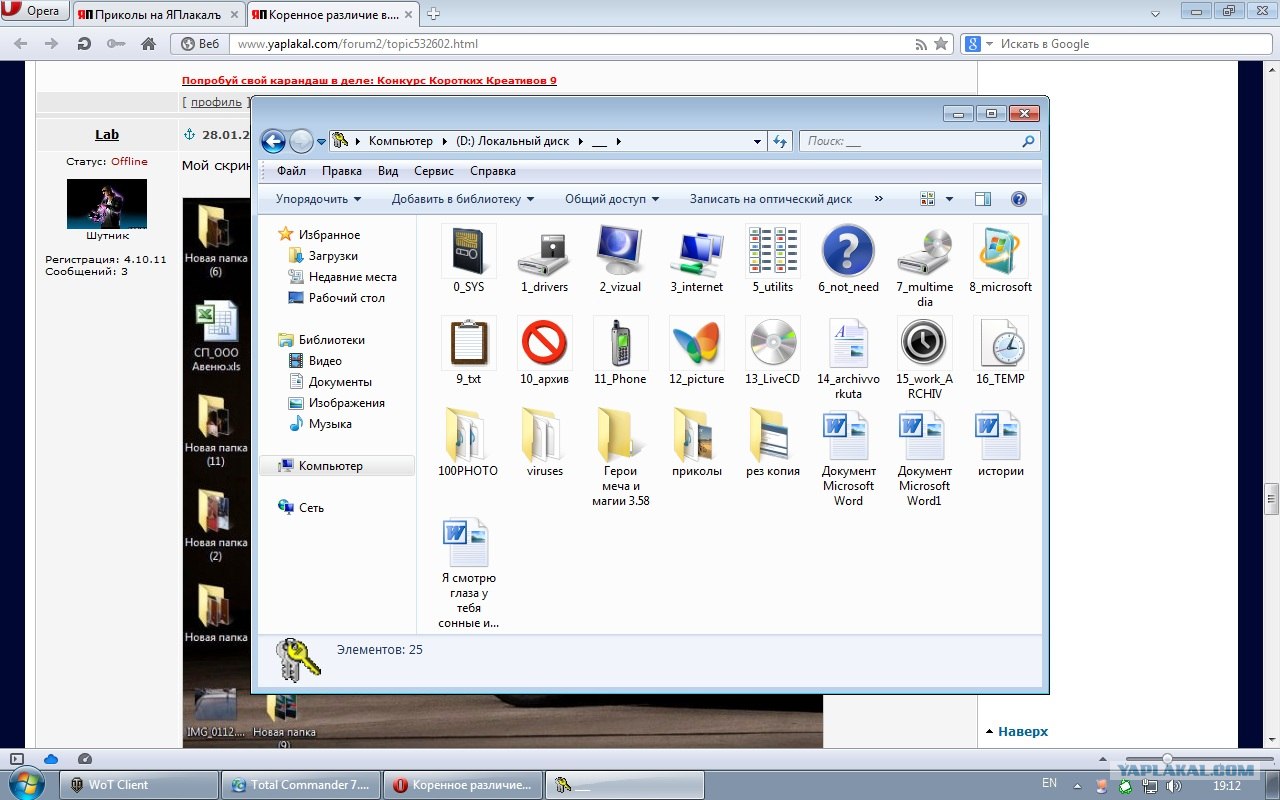
Task: Open the change view dropdown arrow
Action: click(949, 199)
